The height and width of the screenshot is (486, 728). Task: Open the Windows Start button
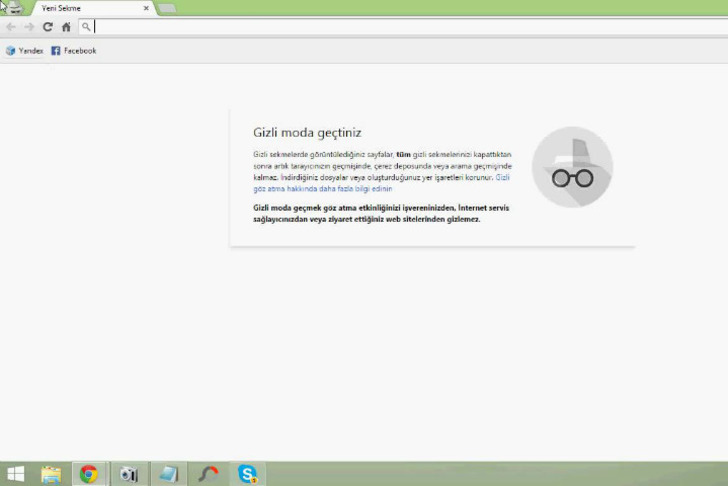point(16,474)
